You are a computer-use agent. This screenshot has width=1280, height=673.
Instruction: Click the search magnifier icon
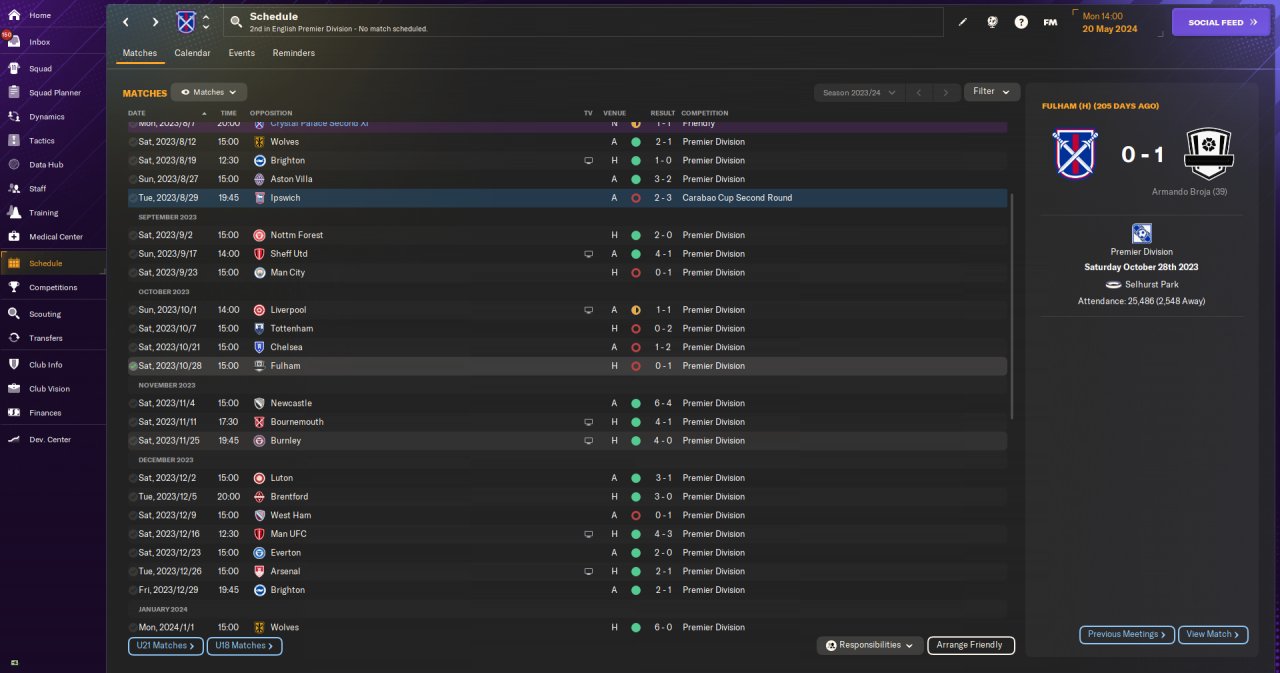point(236,22)
